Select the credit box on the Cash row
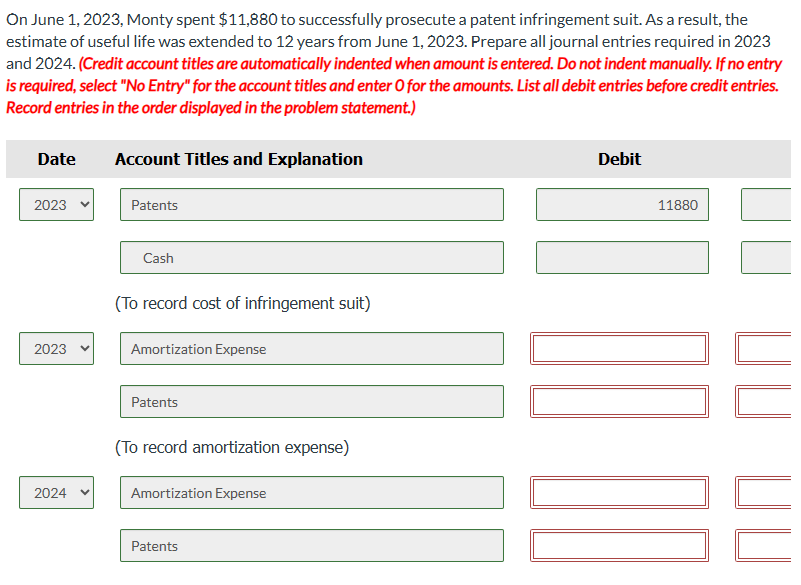801x585 pixels. click(x=770, y=257)
